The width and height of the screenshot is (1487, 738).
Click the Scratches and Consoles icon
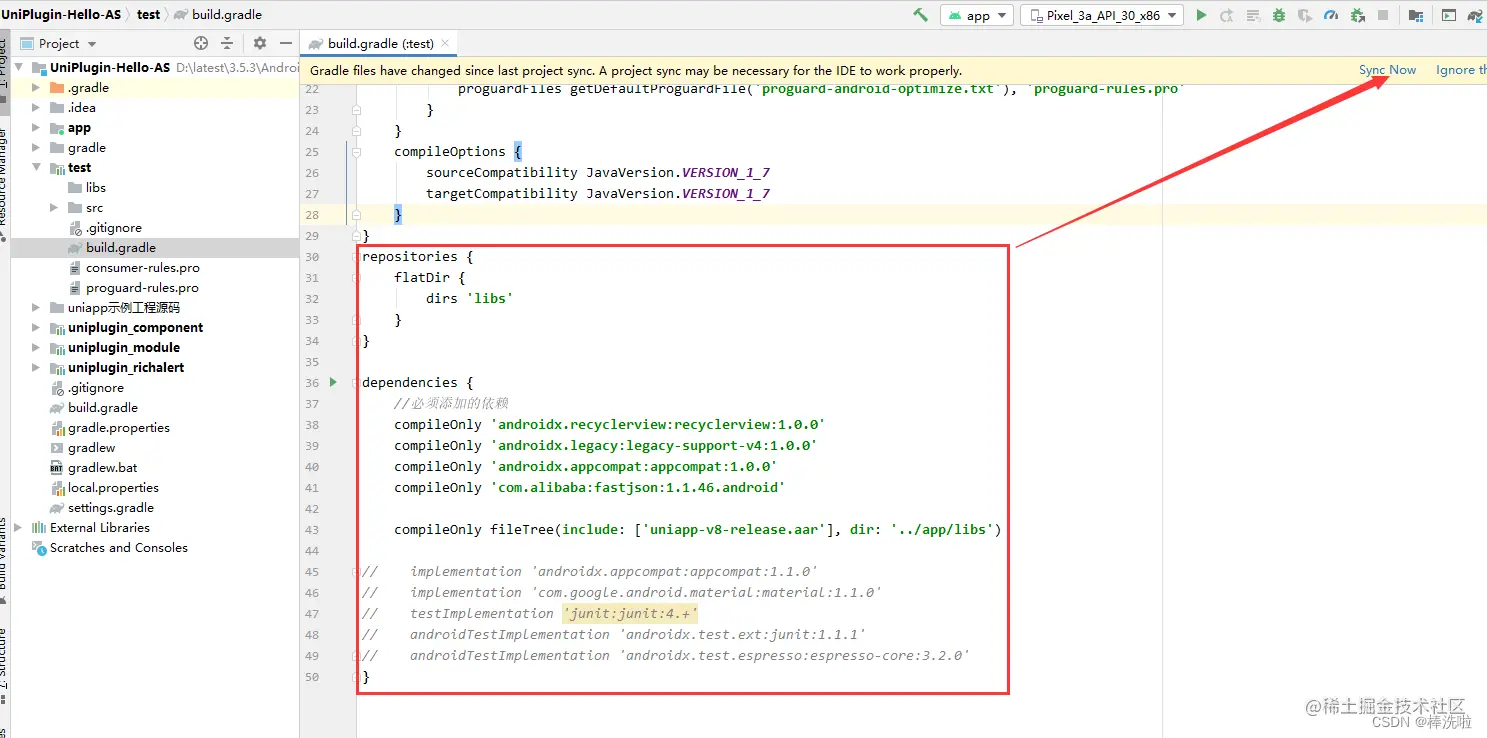click(x=39, y=547)
